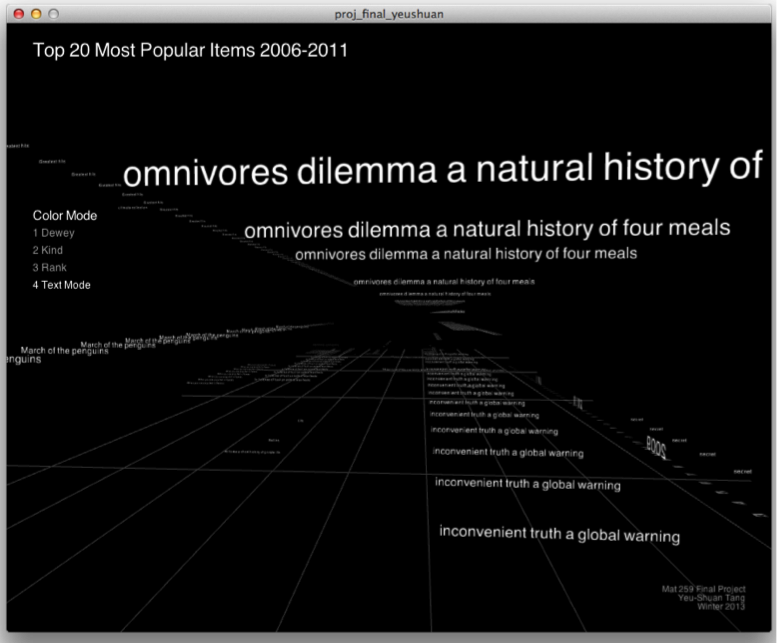This screenshot has width=777, height=643.
Task: Click the rotated 'good' label on right
Action: pyautogui.click(x=656, y=448)
